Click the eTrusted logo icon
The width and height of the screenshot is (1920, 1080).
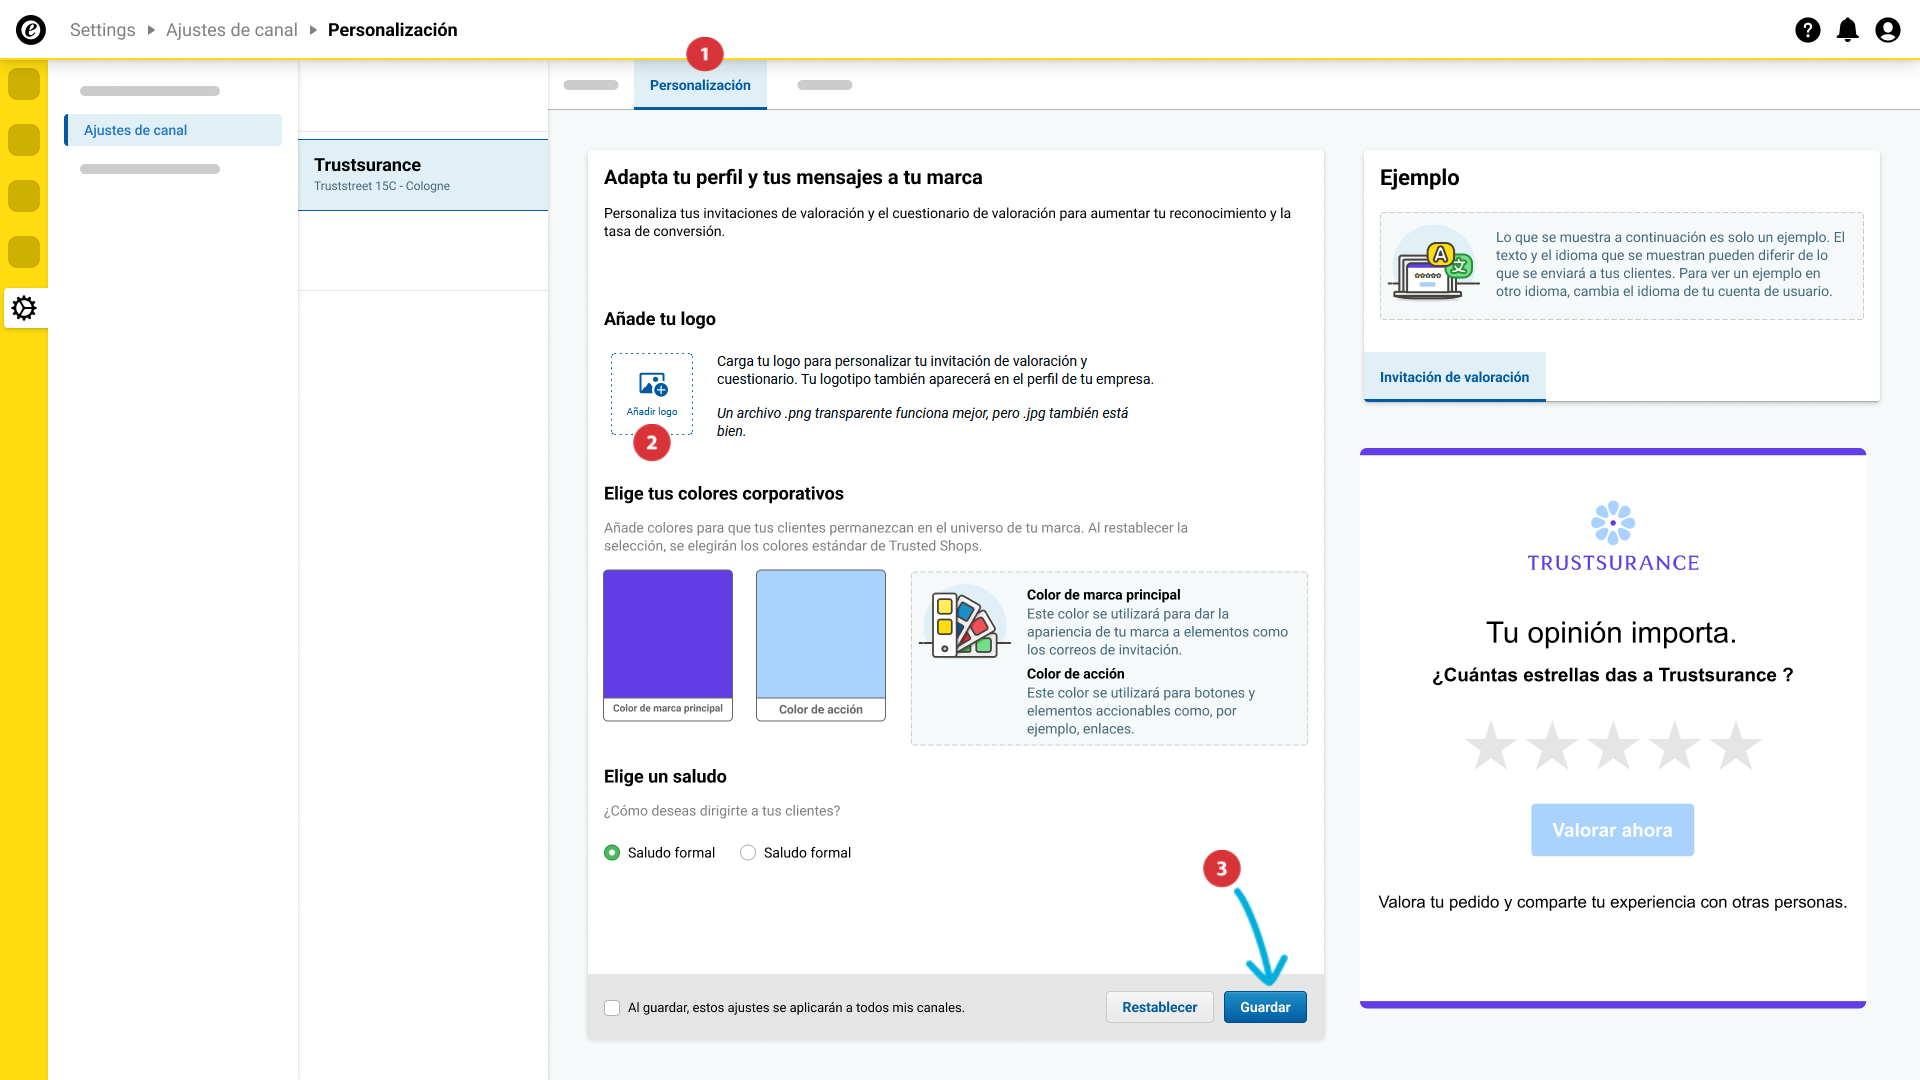tap(31, 30)
